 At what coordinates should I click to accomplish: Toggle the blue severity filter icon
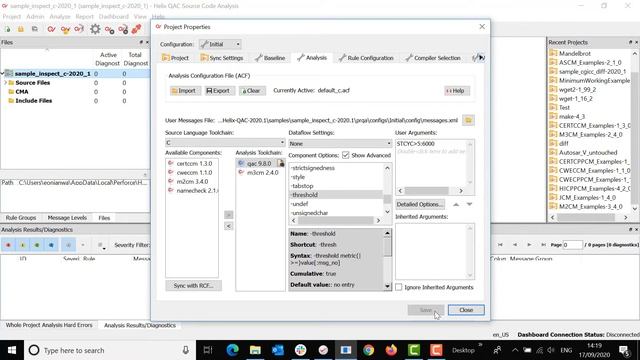click(x=51, y=245)
